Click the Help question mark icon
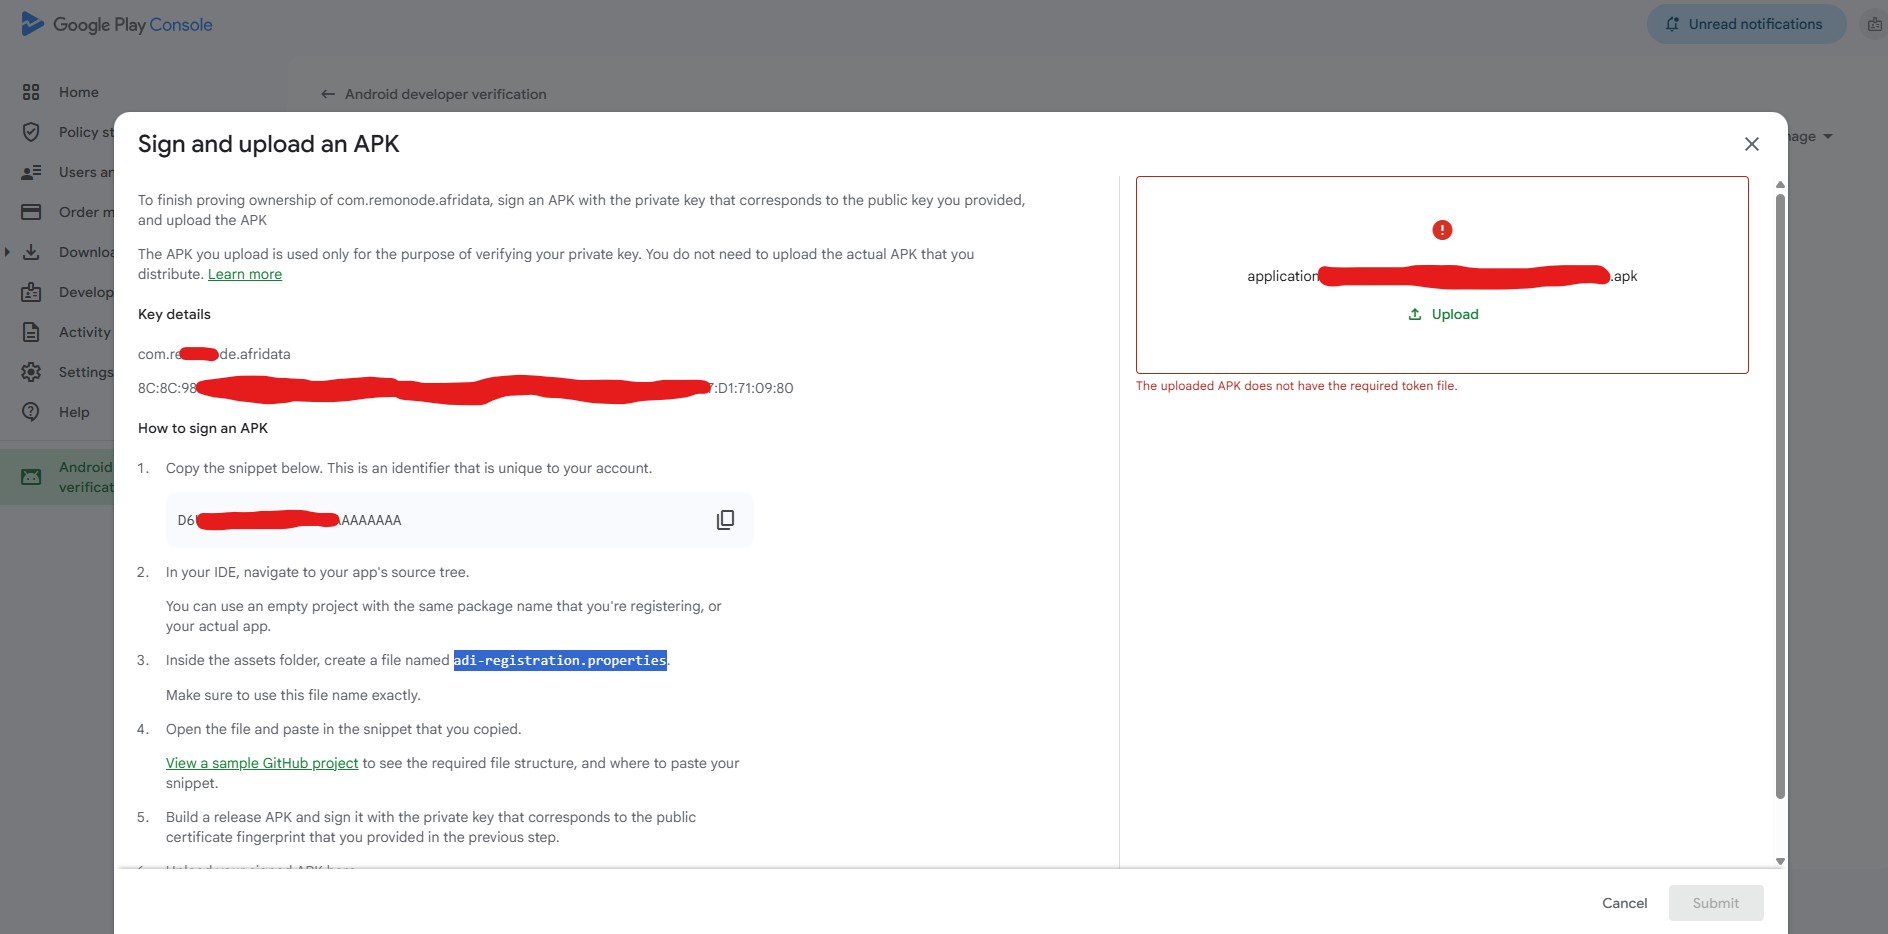The width and height of the screenshot is (1888, 934). click(31, 412)
